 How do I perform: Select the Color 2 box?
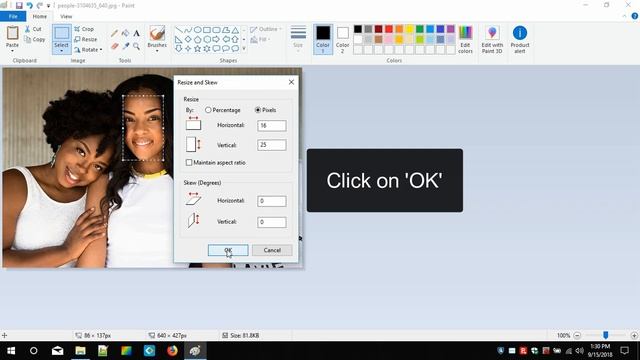pyautogui.click(x=342, y=40)
